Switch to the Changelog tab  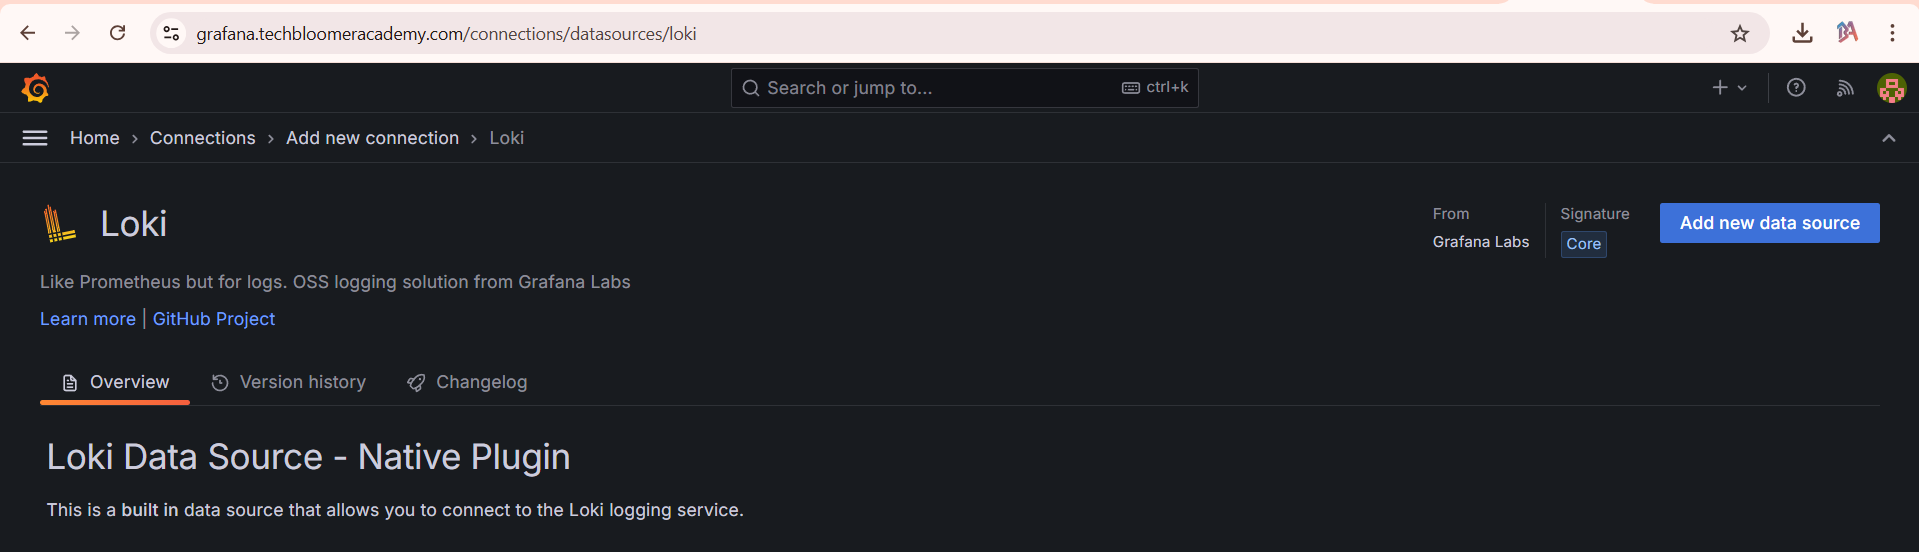point(467,382)
